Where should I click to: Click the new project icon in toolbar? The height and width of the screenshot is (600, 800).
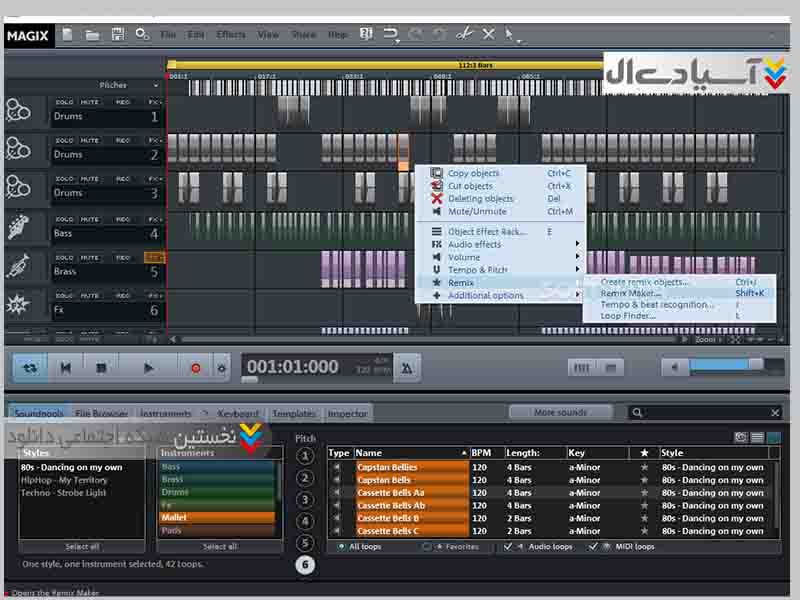pyautogui.click(x=68, y=35)
